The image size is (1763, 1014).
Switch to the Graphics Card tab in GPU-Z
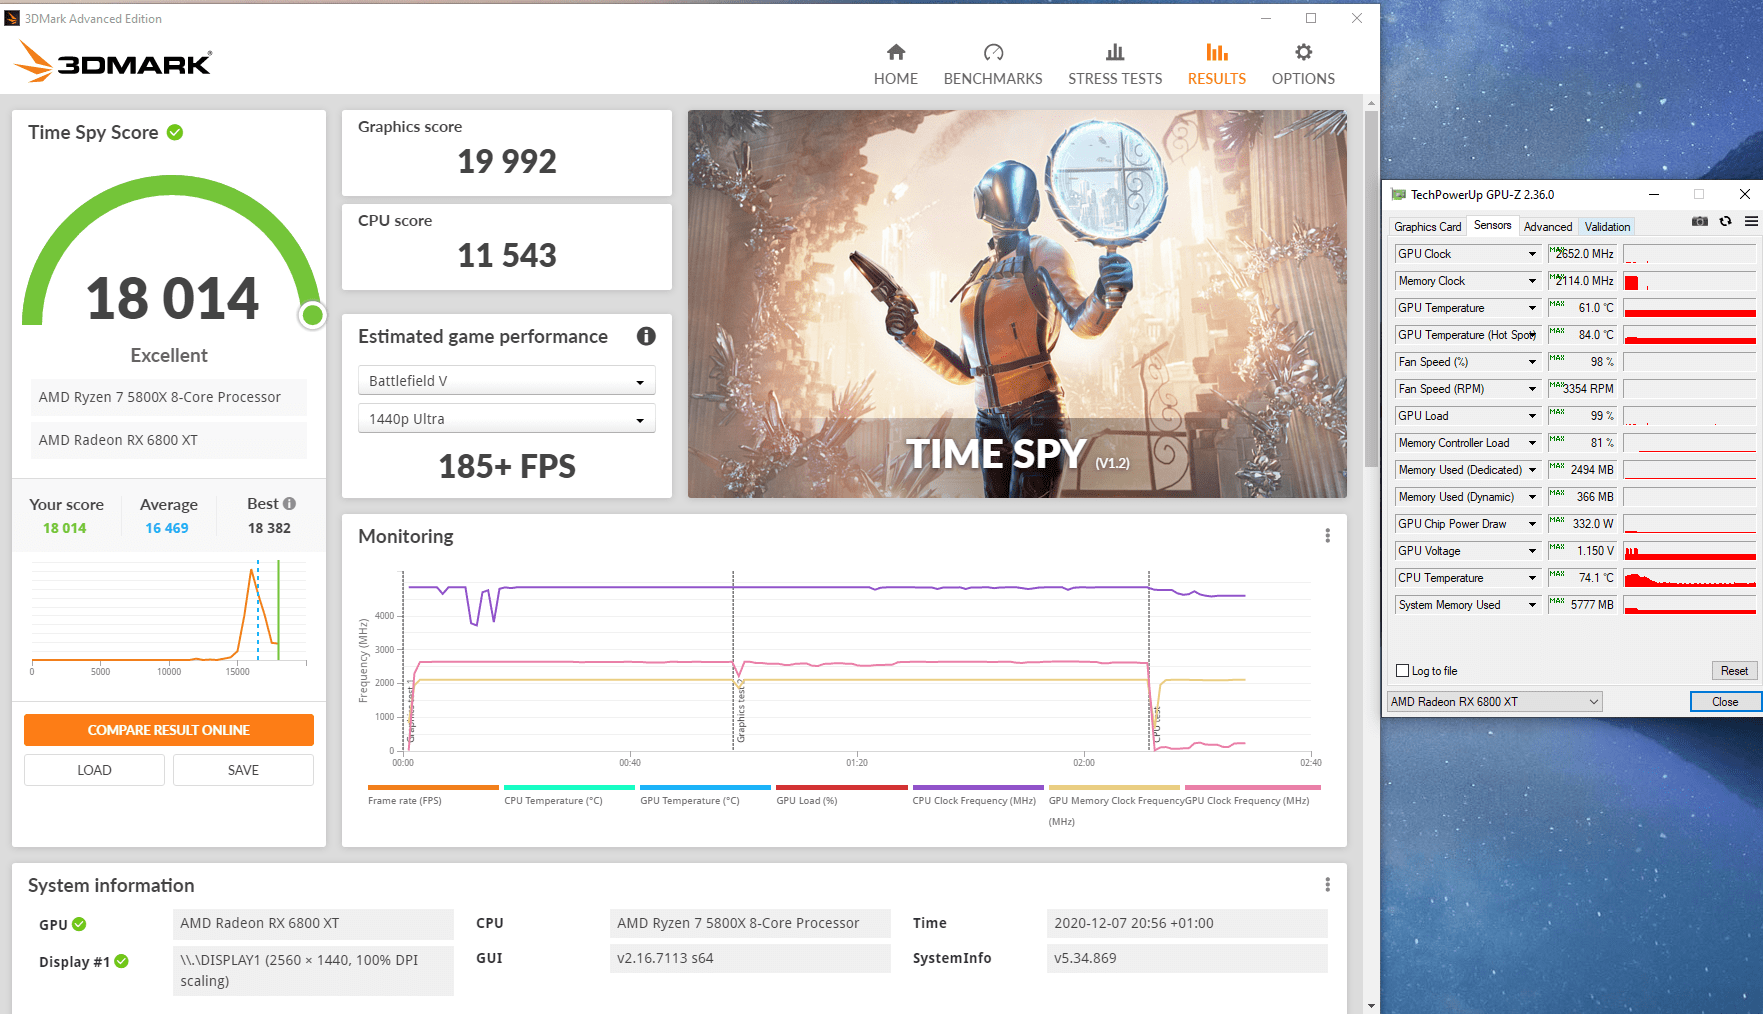pos(1427,227)
